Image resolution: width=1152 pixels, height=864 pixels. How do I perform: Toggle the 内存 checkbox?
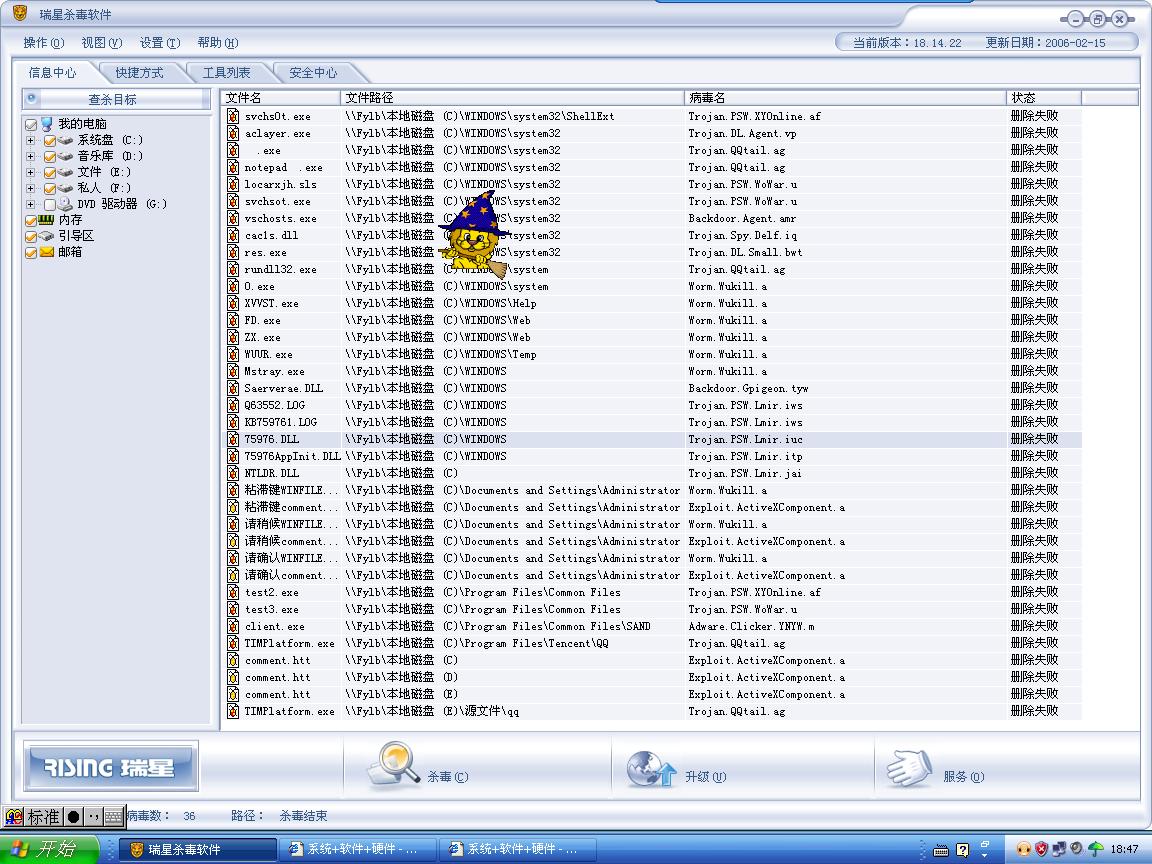[x=31, y=220]
